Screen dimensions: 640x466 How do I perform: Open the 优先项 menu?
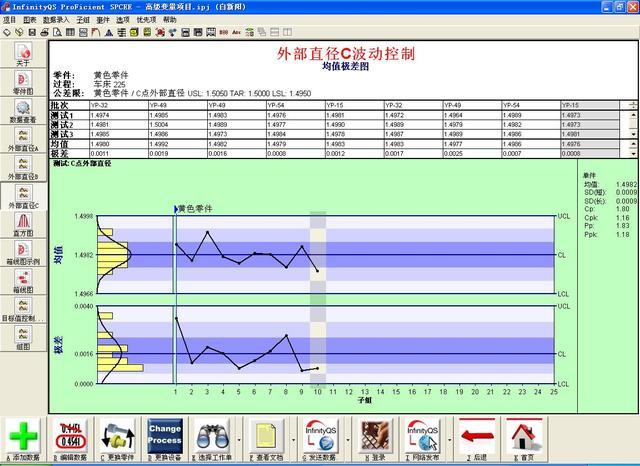tap(146, 20)
